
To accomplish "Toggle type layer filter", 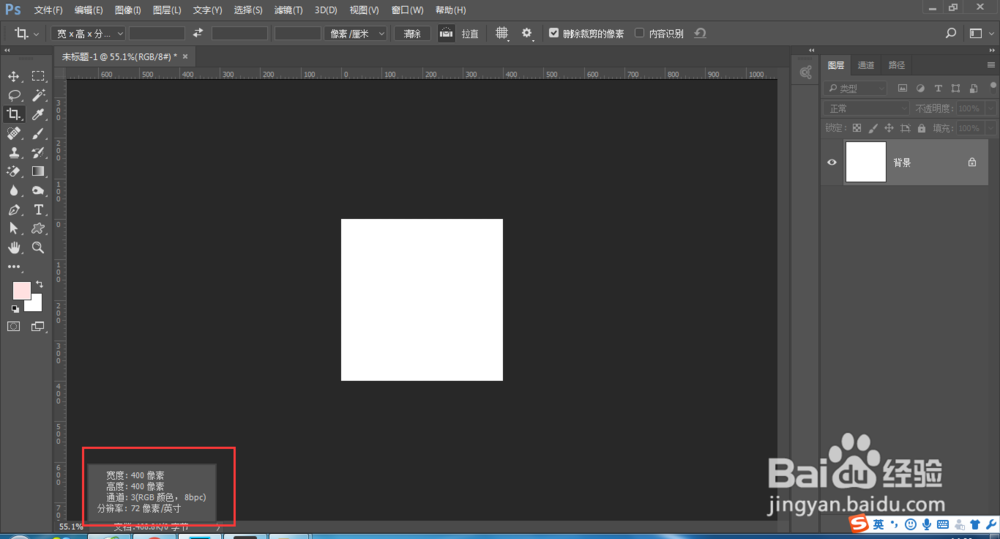I will click(938, 88).
